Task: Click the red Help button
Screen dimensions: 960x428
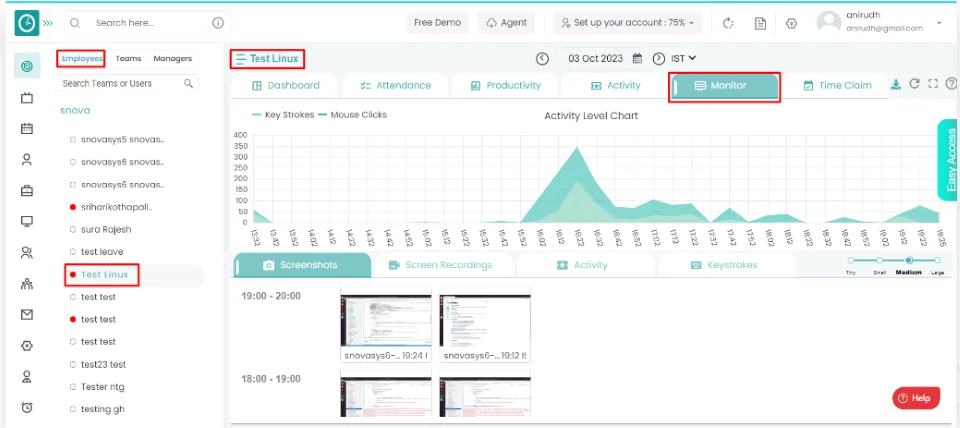Action: coord(915,398)
